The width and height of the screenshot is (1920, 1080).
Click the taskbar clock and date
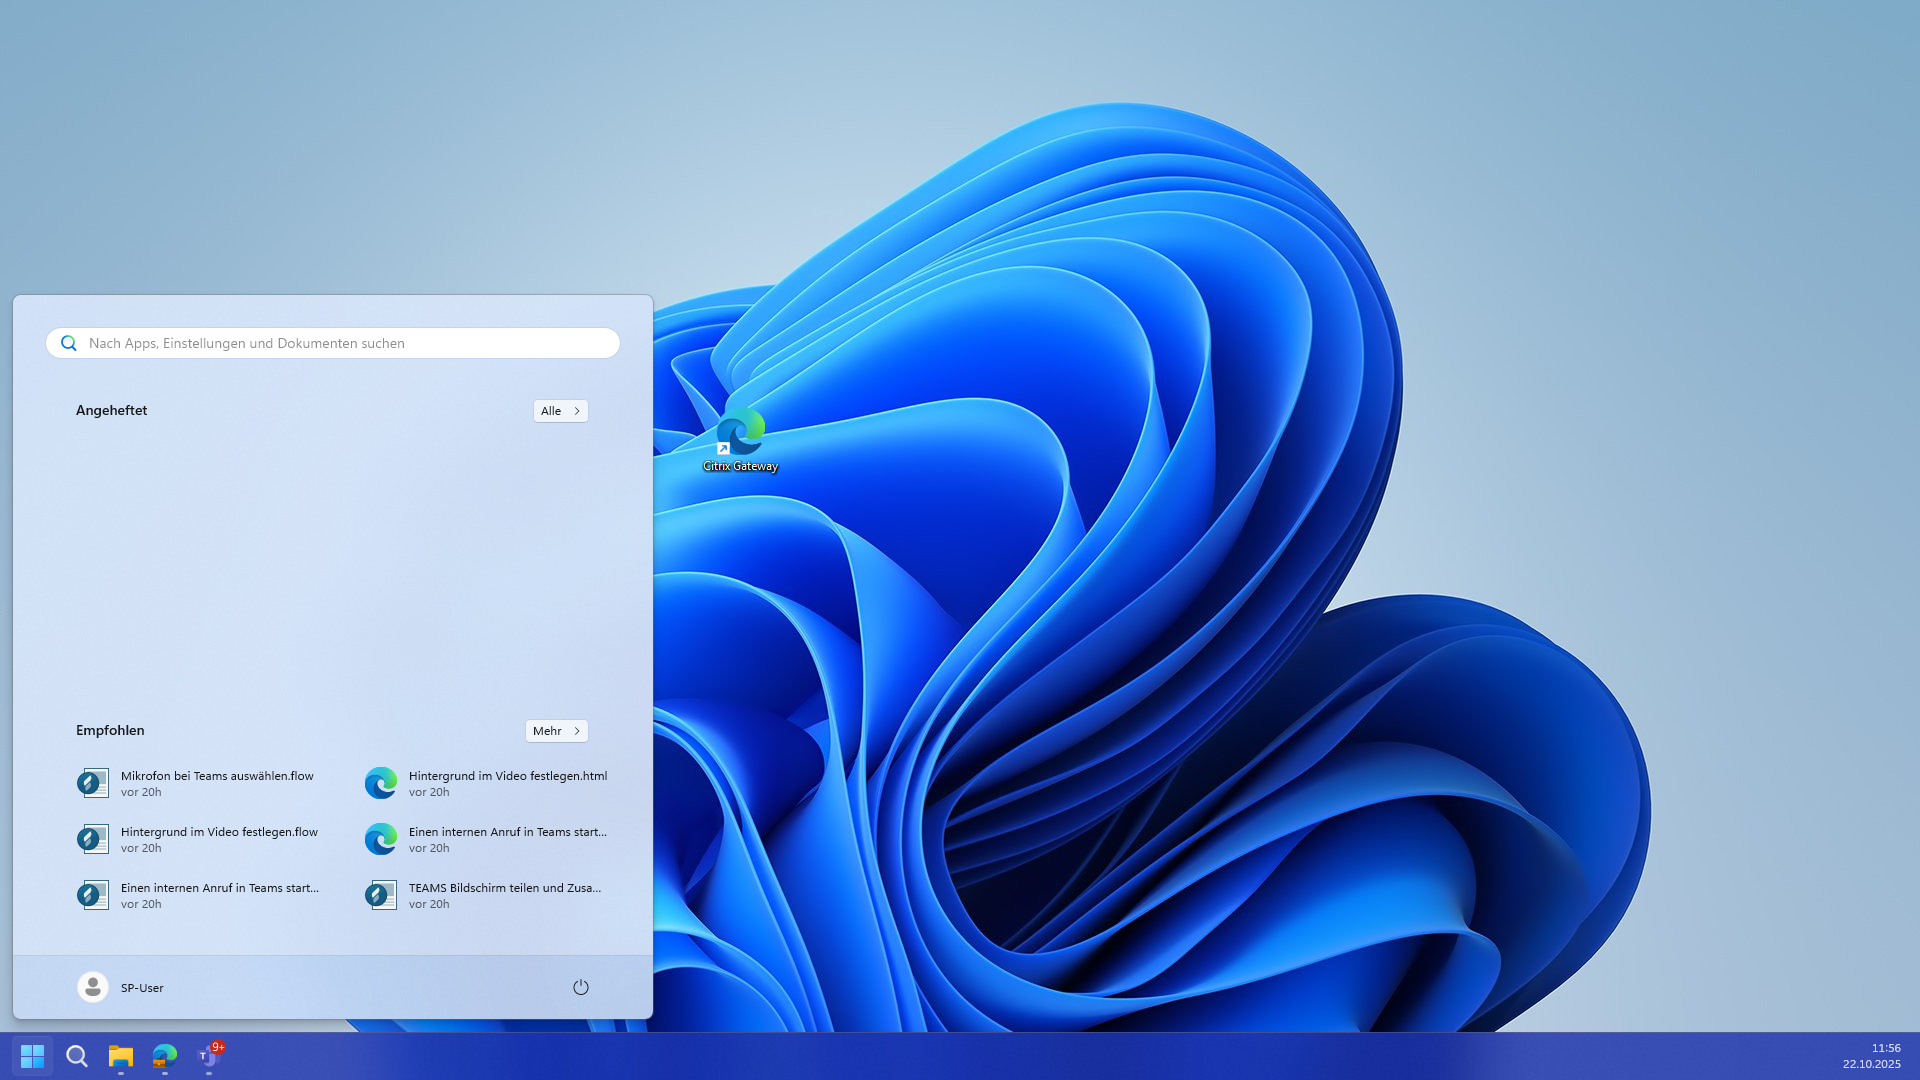[x=1871, y=1056]
